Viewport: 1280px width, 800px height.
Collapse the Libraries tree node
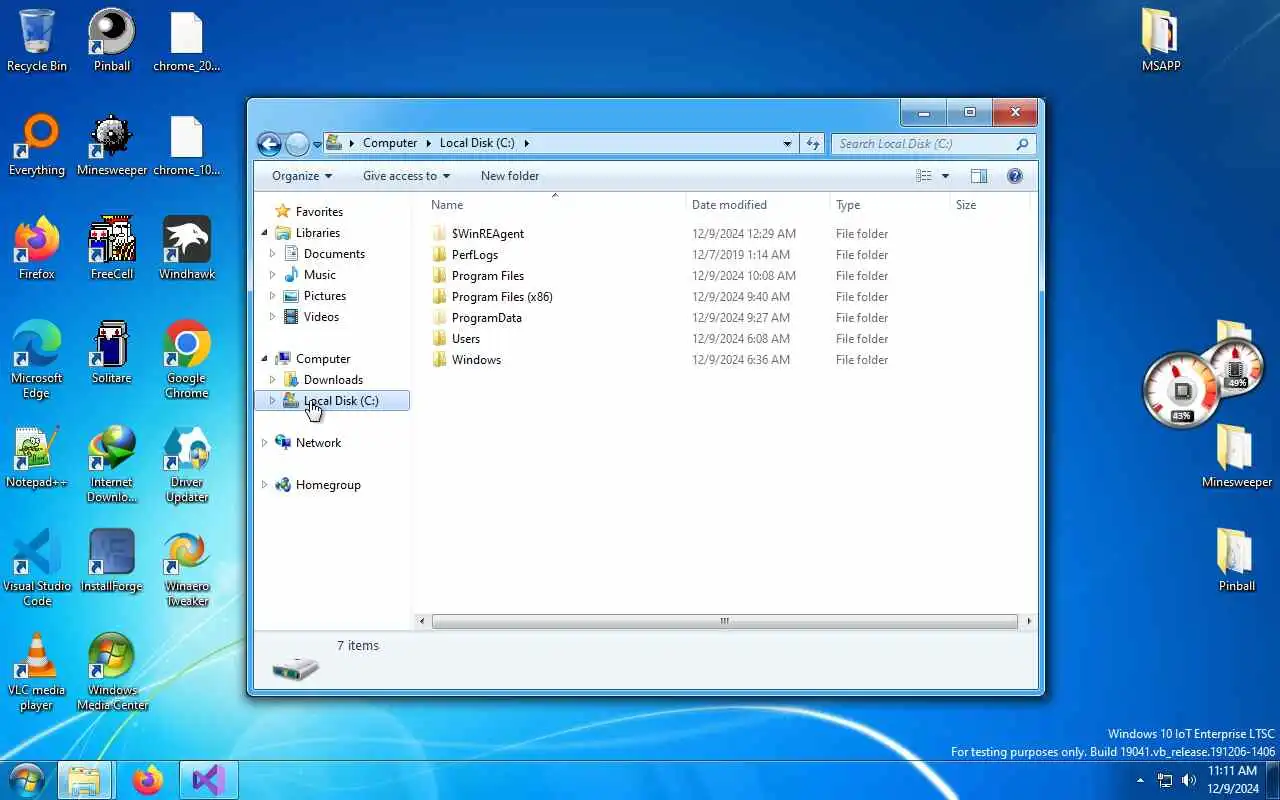[265, 233]
